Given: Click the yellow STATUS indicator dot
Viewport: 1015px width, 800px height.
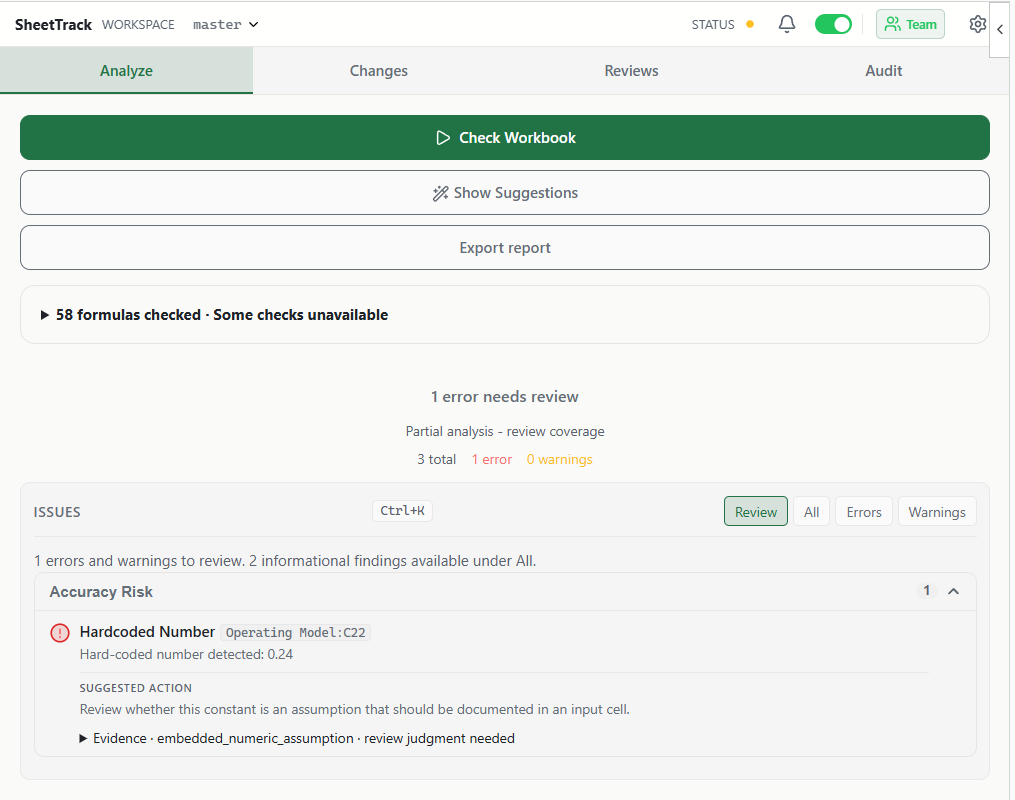Looking at the screenshot, I should click(750, 25).
